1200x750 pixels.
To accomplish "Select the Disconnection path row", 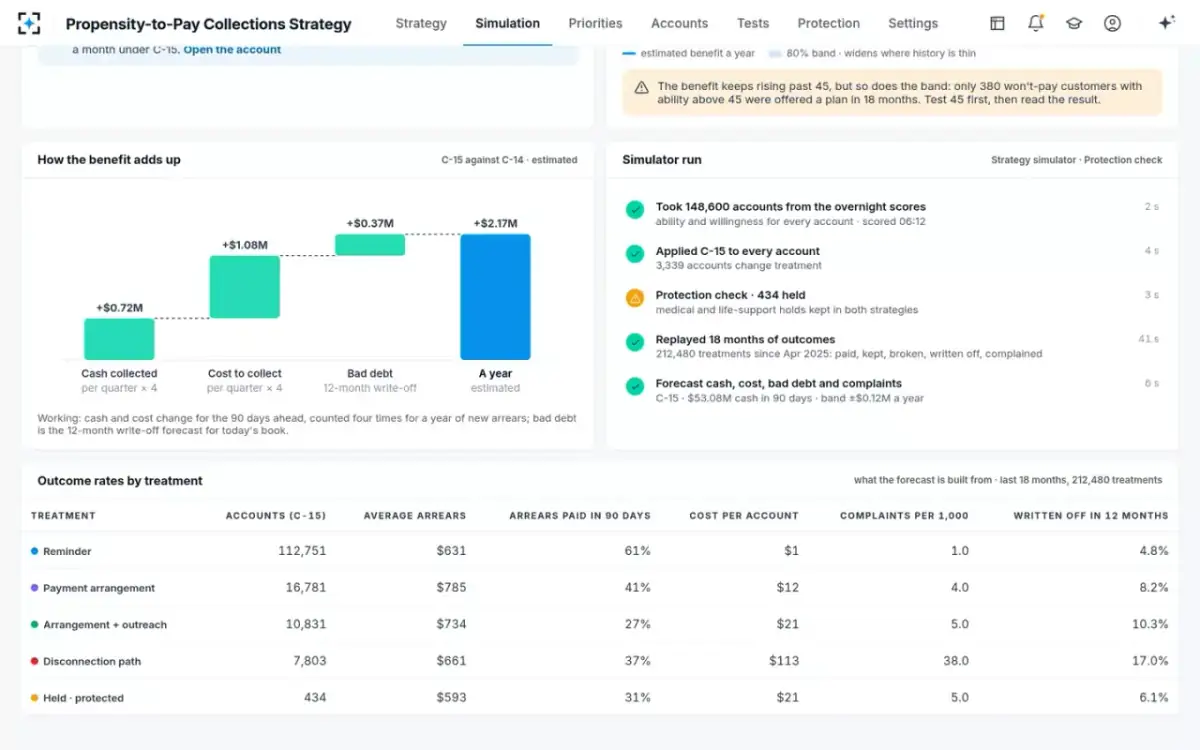I will pyautogui.click(x=600, y=661).
